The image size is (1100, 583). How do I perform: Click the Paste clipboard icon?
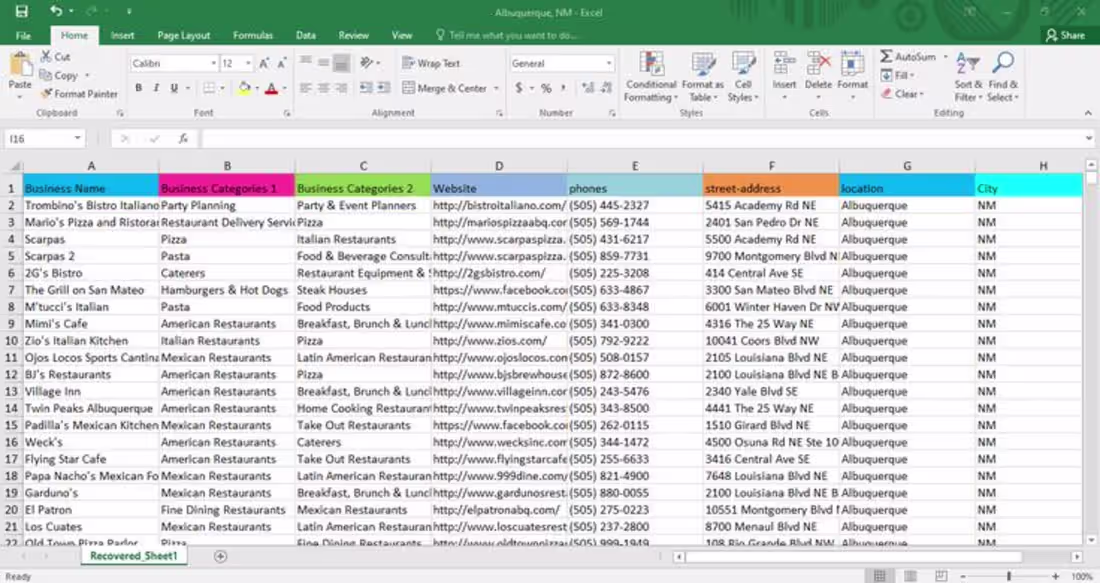click(20, 65)
